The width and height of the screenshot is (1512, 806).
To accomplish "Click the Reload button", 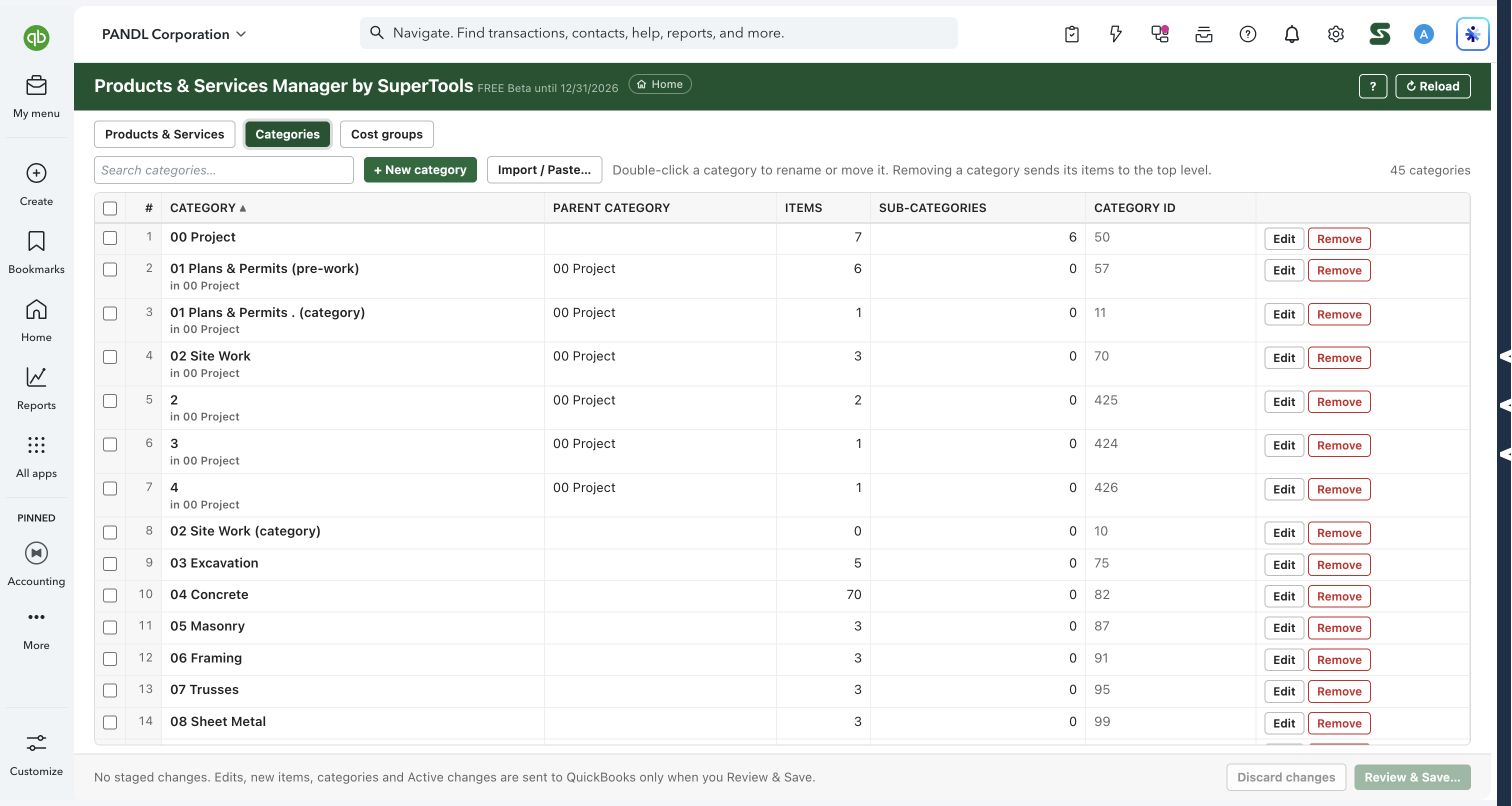I will [1433, 86].
